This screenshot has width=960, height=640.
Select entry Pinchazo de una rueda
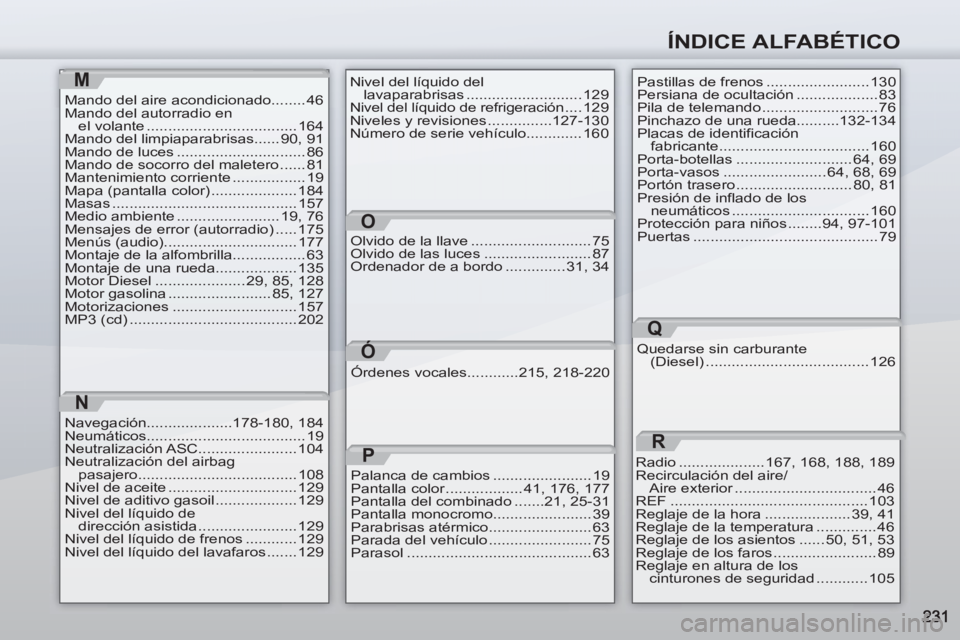[x=767, y=121]
